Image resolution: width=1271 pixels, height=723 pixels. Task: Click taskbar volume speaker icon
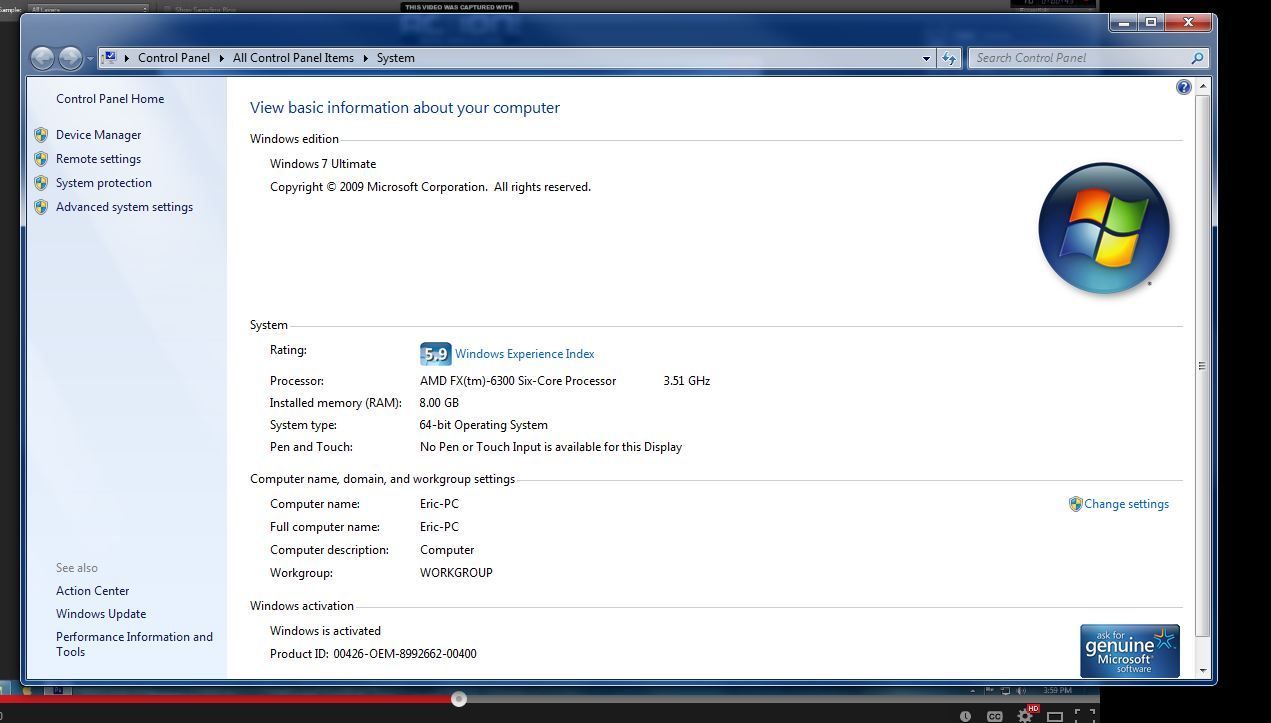[1021, 690]
